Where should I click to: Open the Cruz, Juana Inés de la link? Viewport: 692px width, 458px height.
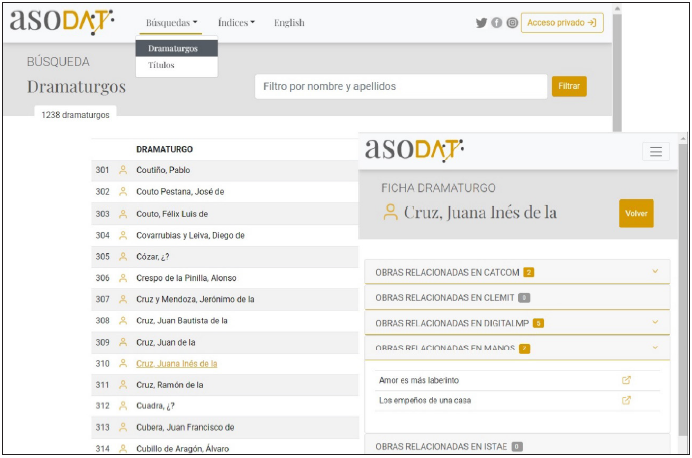(176, 363)
